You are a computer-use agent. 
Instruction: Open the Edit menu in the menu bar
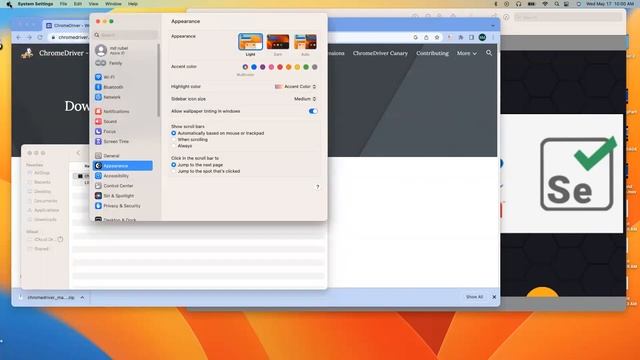coord(78,4)
